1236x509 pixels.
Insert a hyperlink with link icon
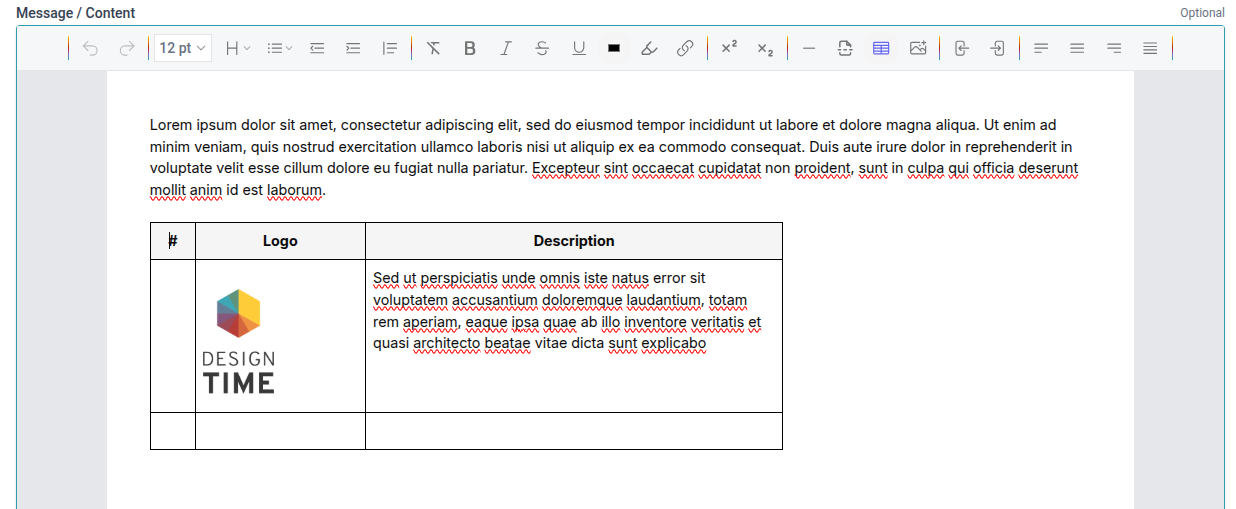(x=685, y=48)
